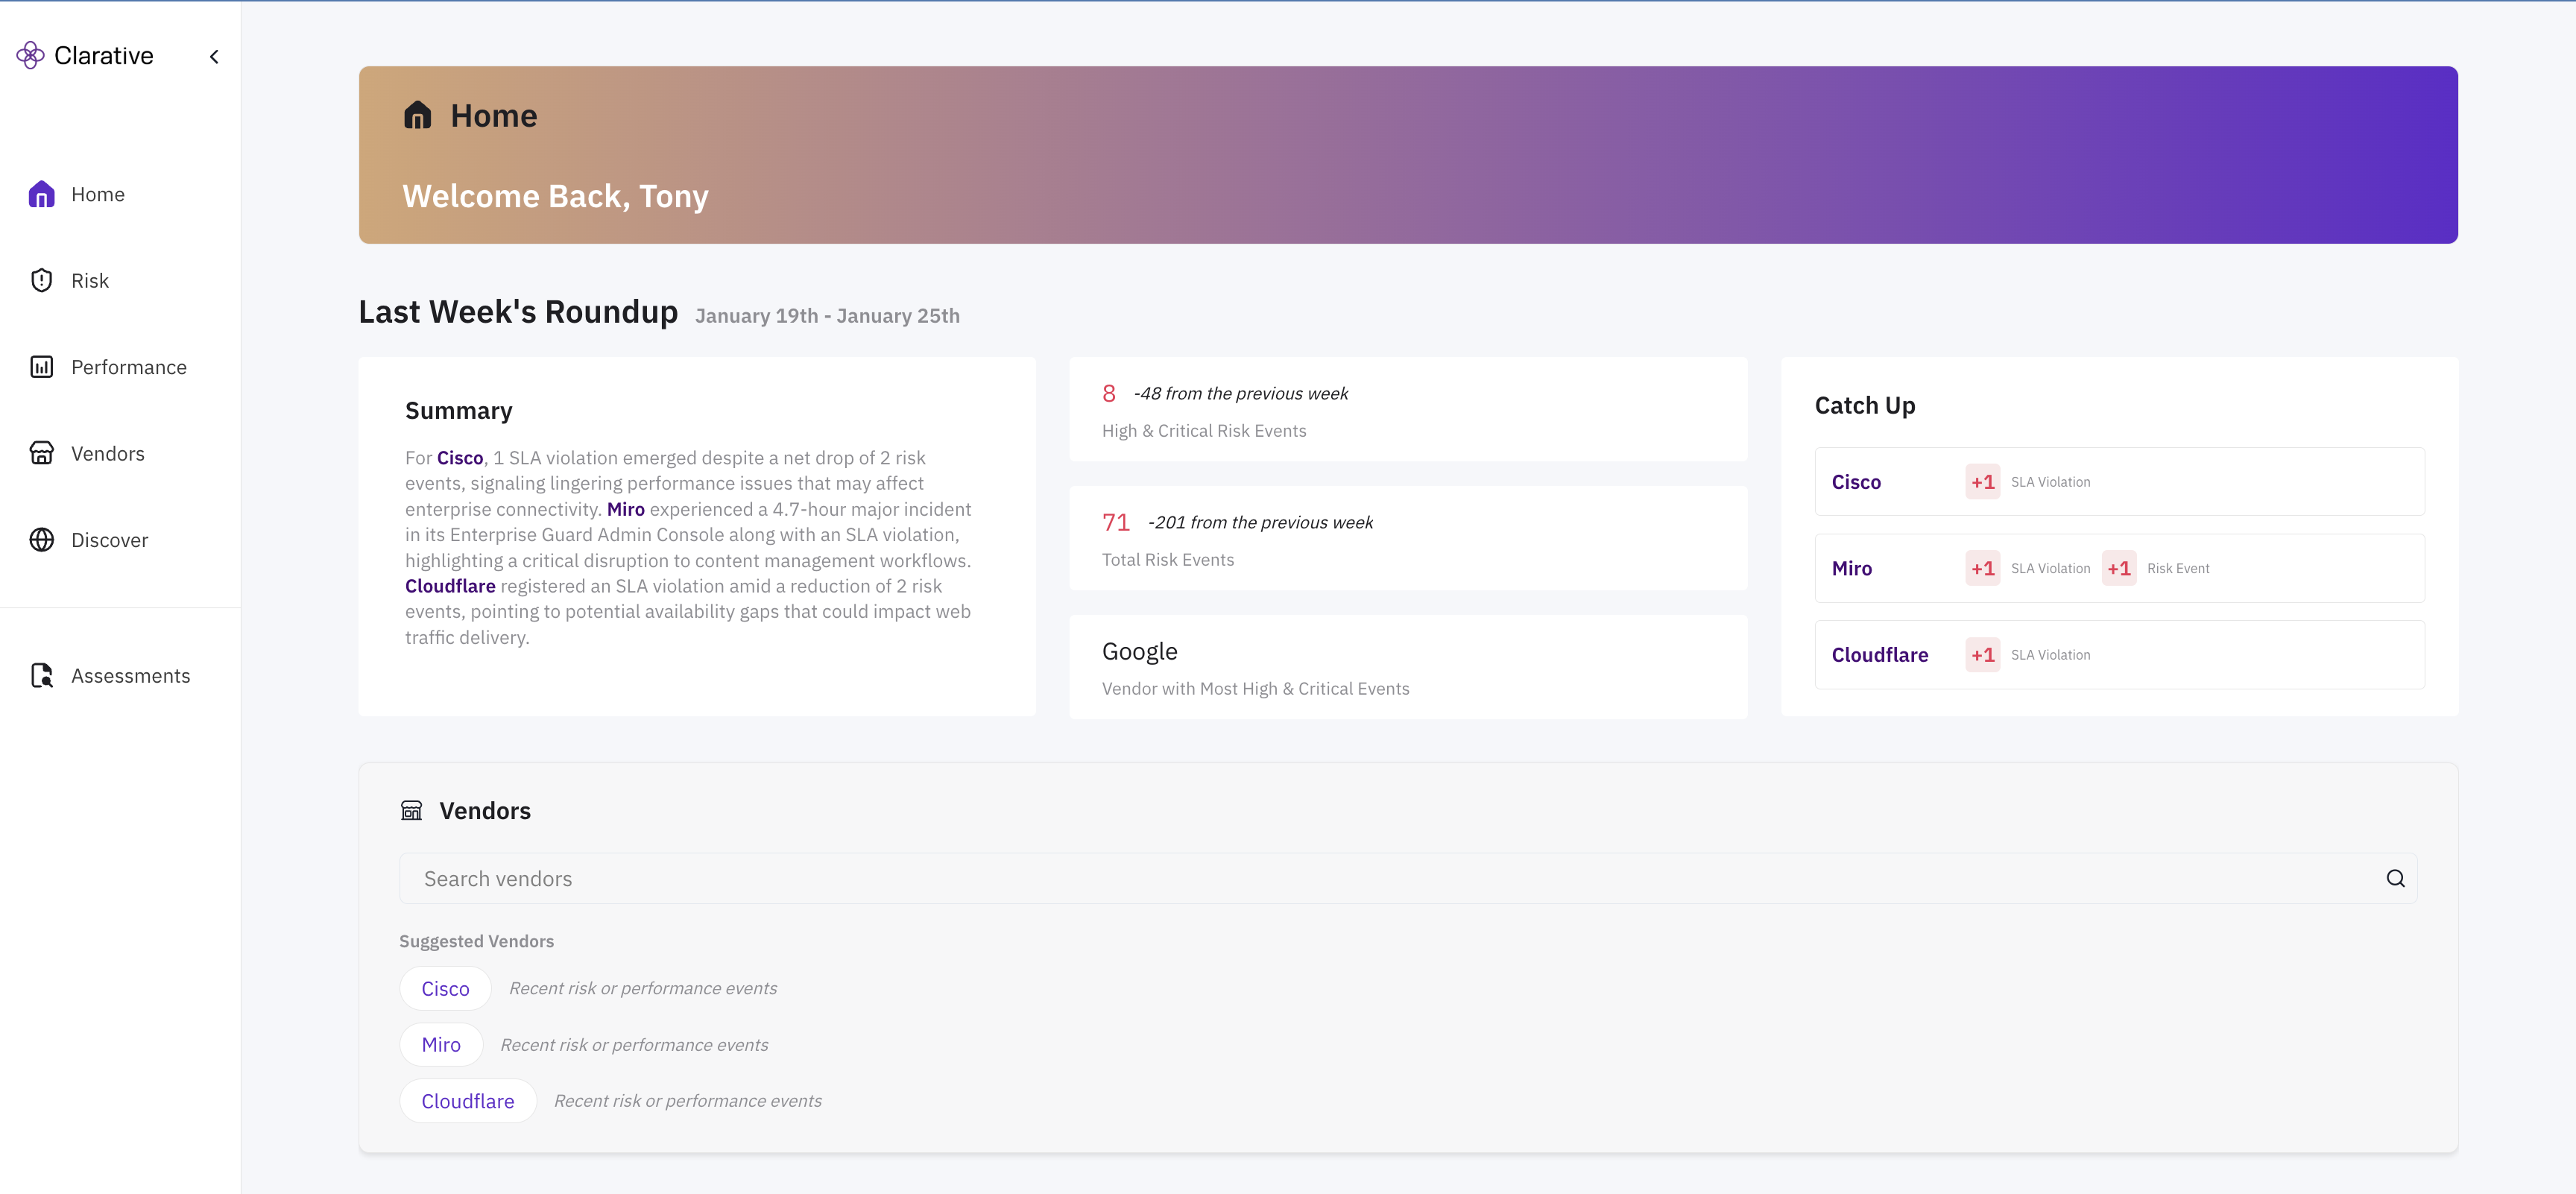Select the Cisco suggested vendor chip
The height and width of the screenshot is (1194, 2576).
click(x=444, y=988)
